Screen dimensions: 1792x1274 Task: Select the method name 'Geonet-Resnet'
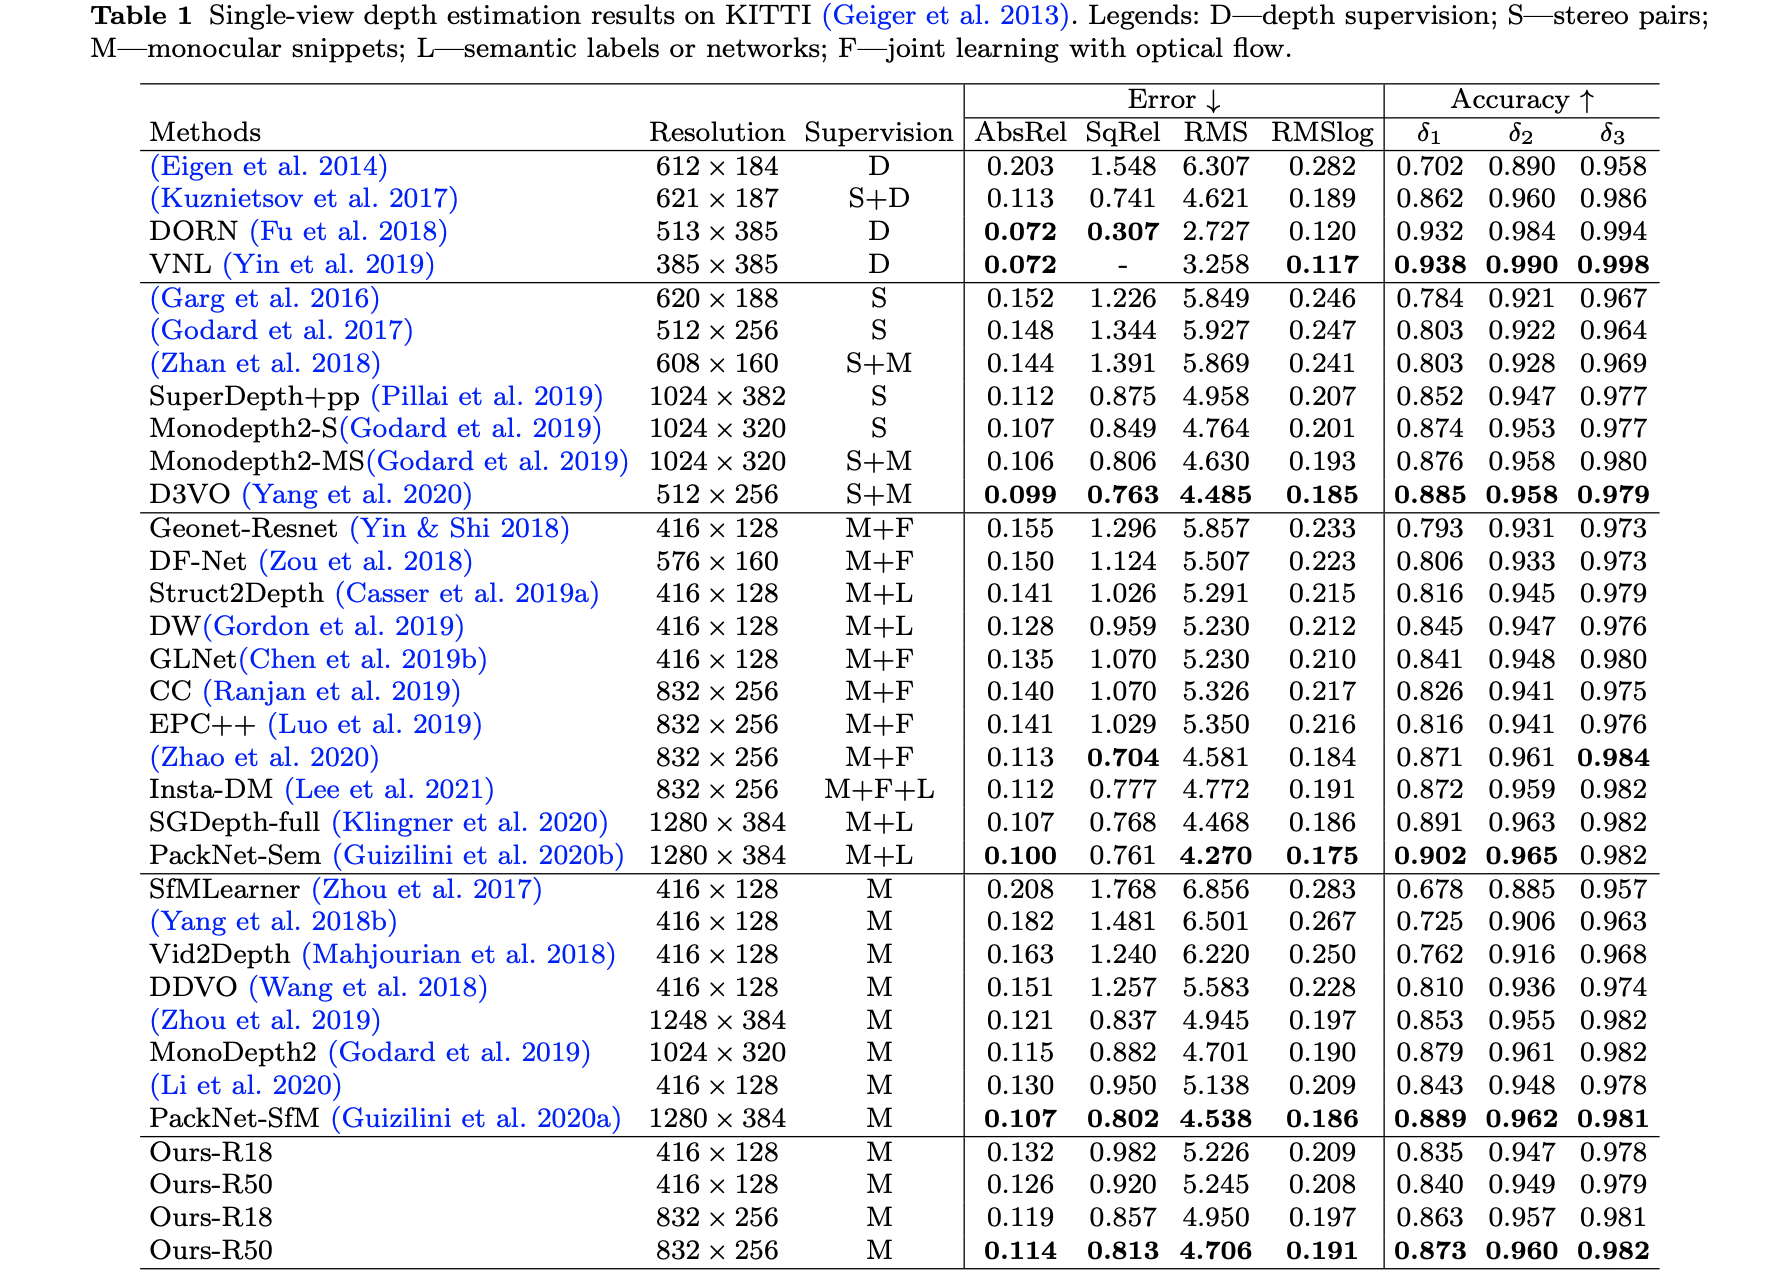point(244,528)
